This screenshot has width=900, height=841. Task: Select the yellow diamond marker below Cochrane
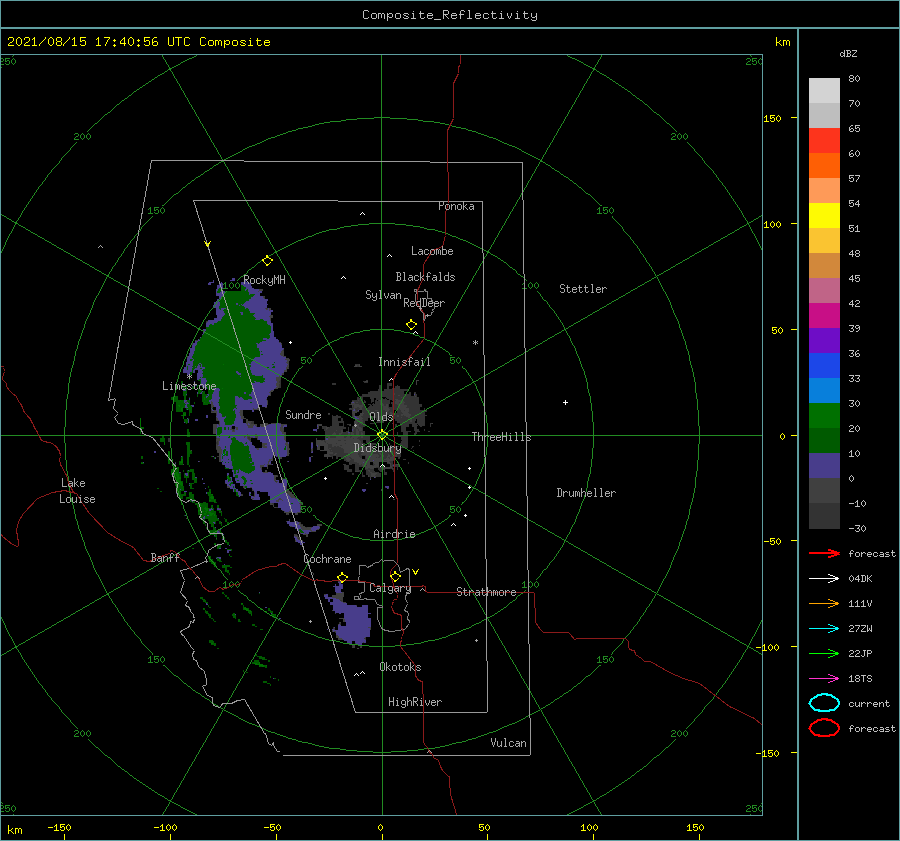(x=343, y=577)
